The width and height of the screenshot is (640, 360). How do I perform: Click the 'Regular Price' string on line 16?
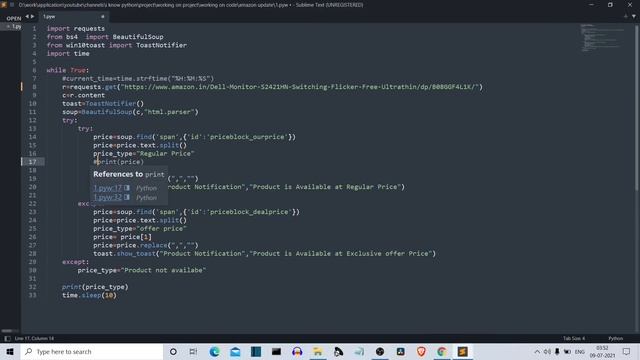click(165, 153)
